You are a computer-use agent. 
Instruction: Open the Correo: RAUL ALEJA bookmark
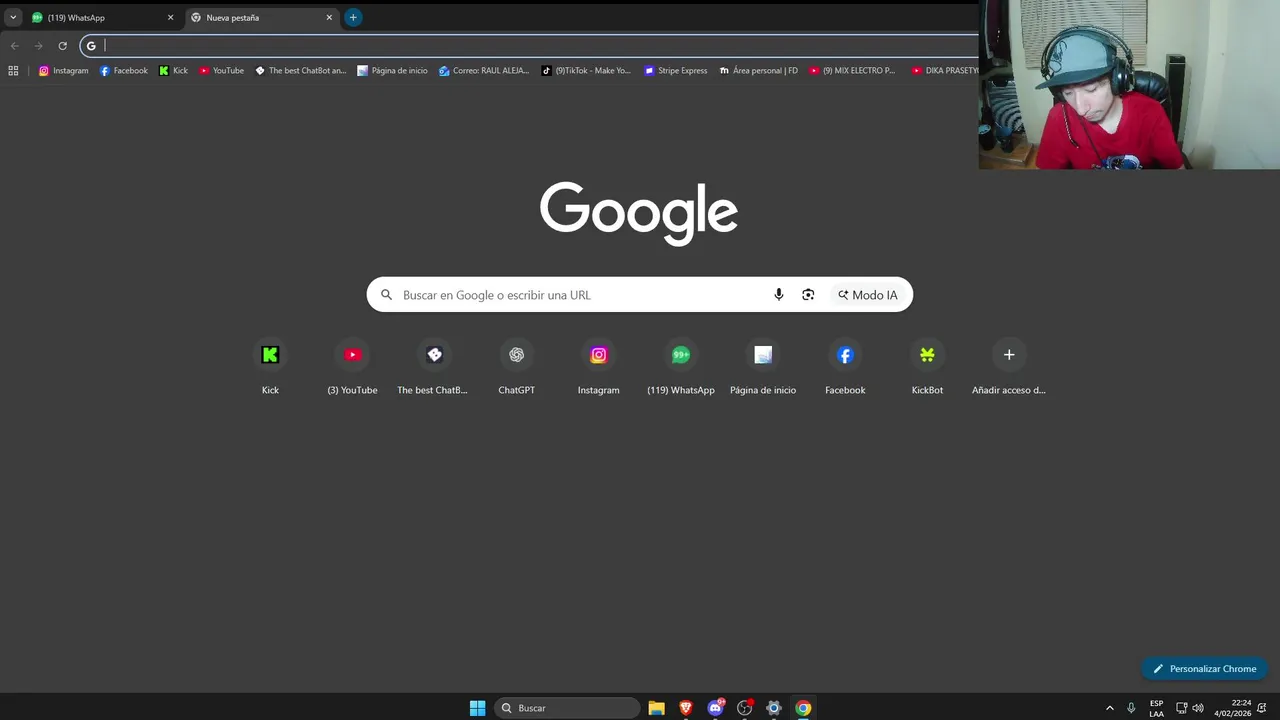pos(484,71)
